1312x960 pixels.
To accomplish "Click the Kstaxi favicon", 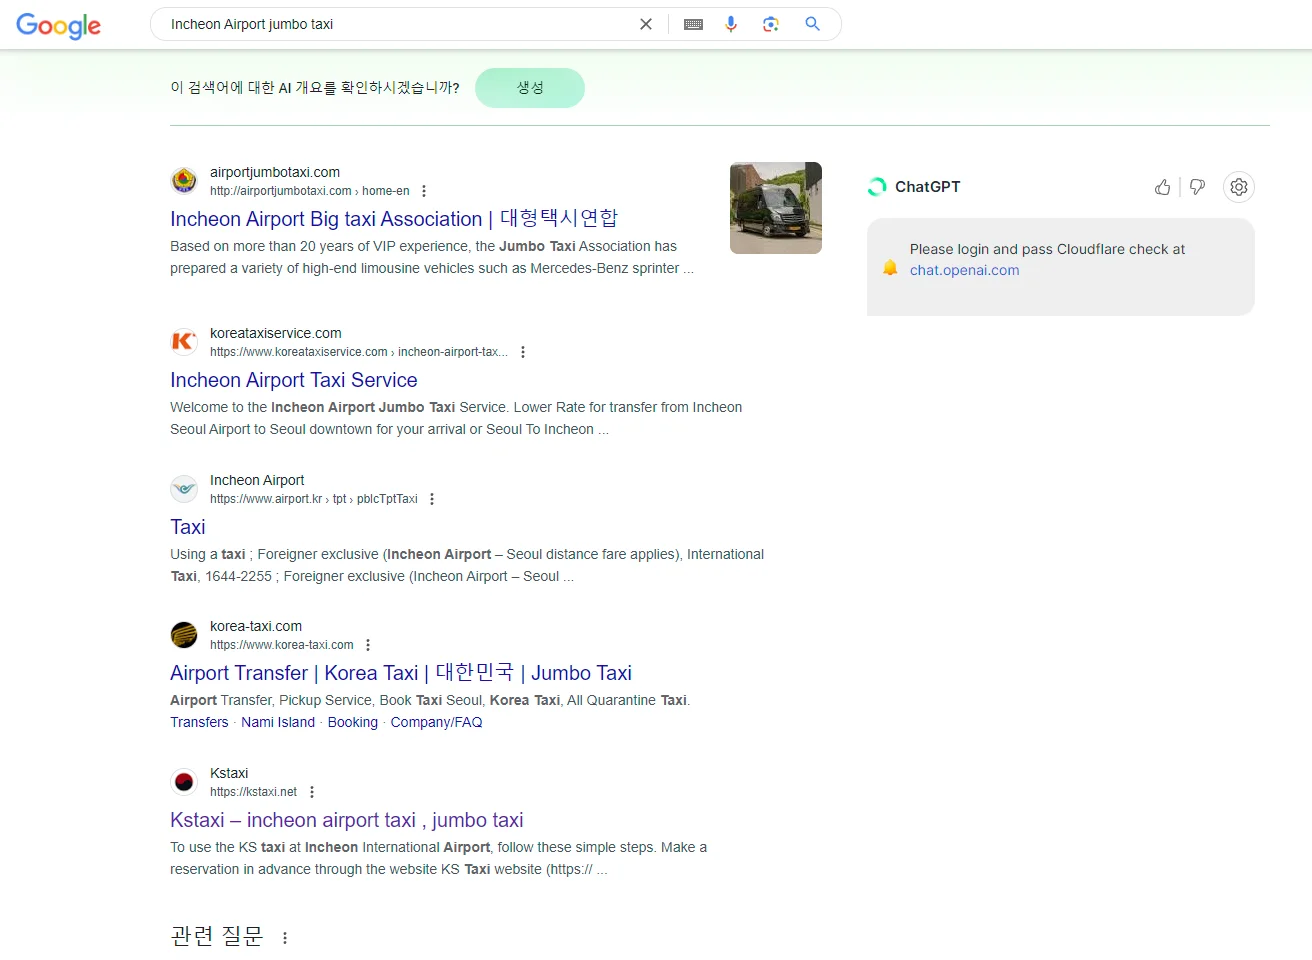I will [184, 782].
